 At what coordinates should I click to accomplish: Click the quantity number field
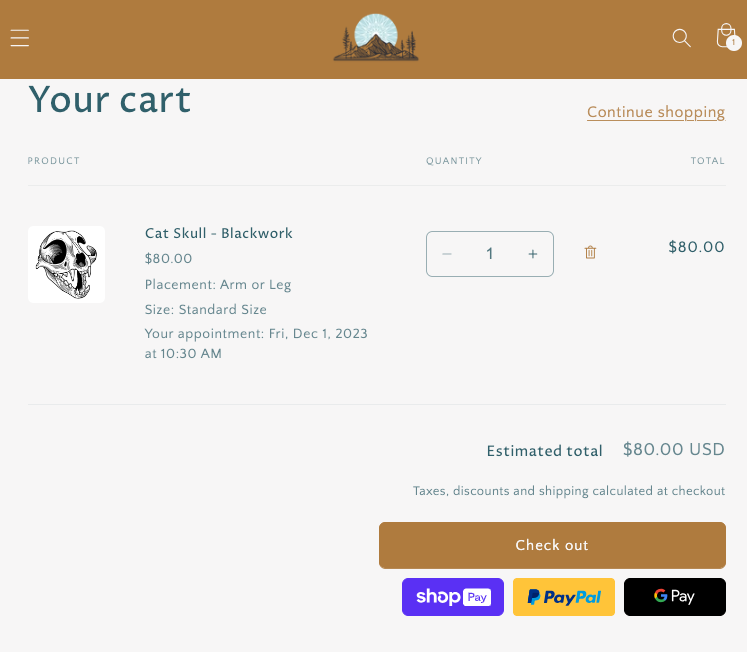click(x=490, y=254)
